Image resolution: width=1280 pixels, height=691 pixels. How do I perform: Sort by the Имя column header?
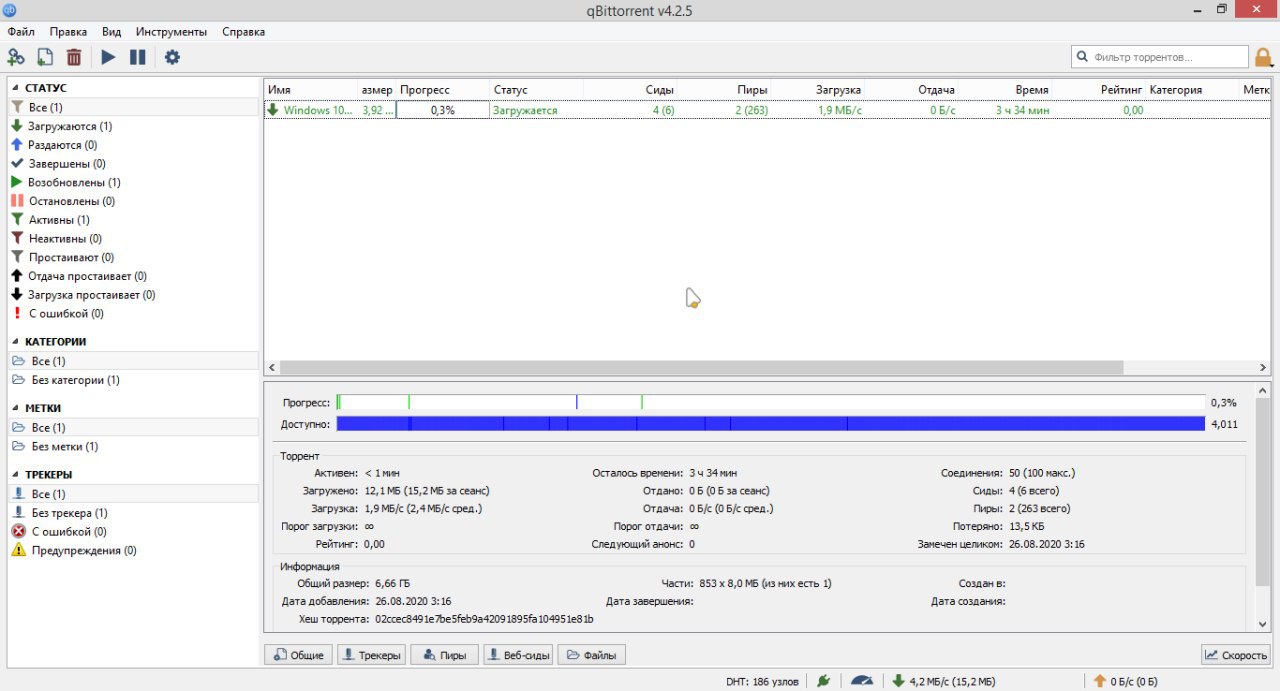(x=310, y=90)
